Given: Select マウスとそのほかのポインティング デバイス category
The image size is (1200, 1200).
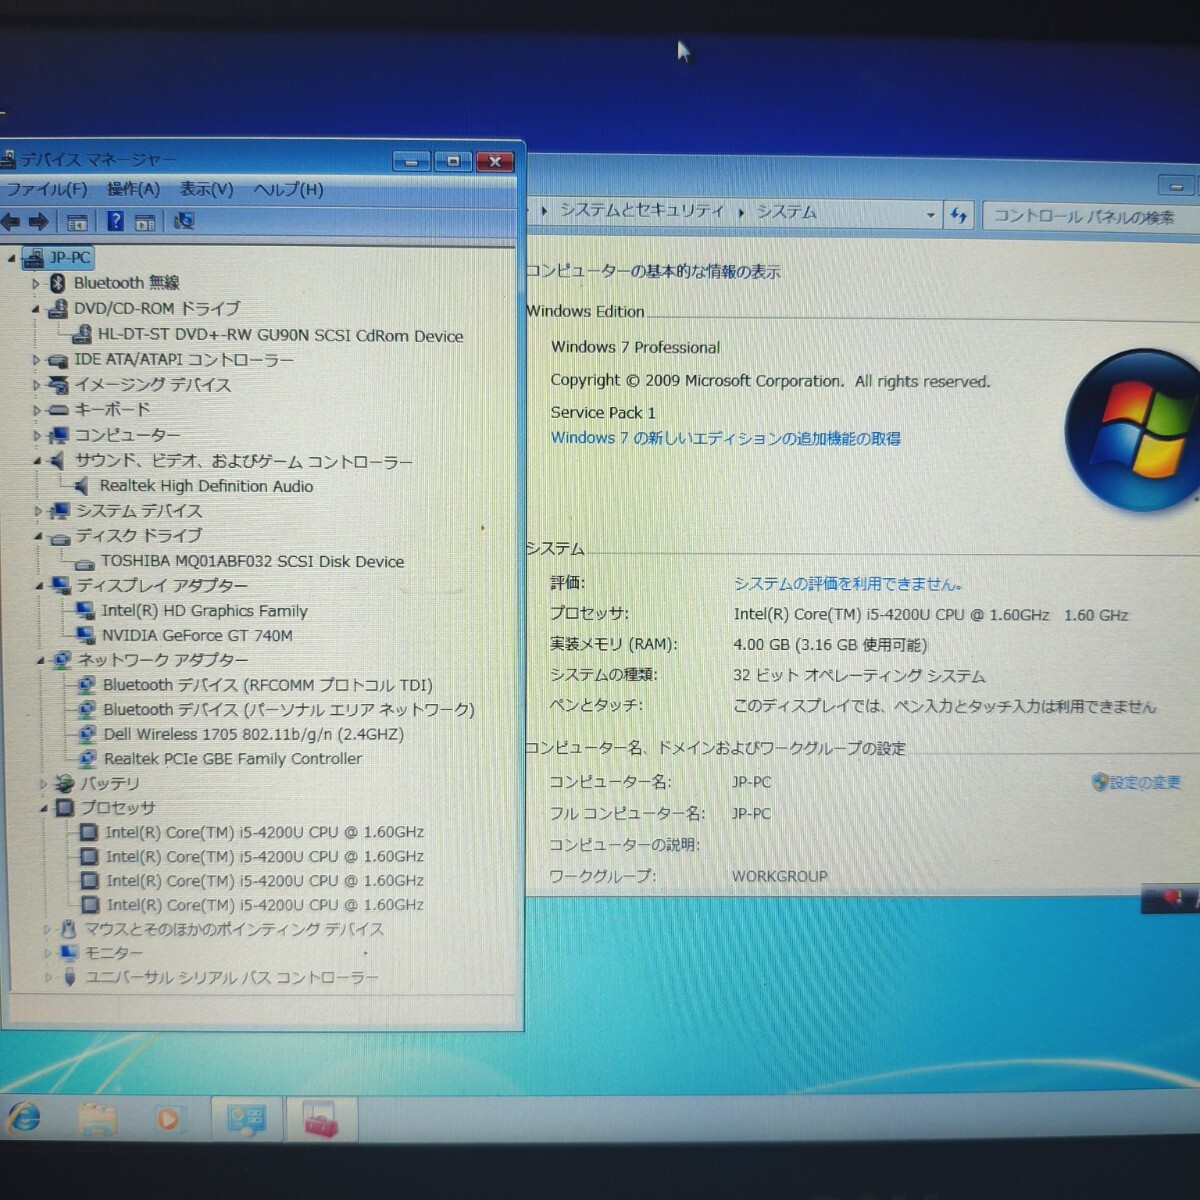Looking at the screenshot, I should 233,929.
